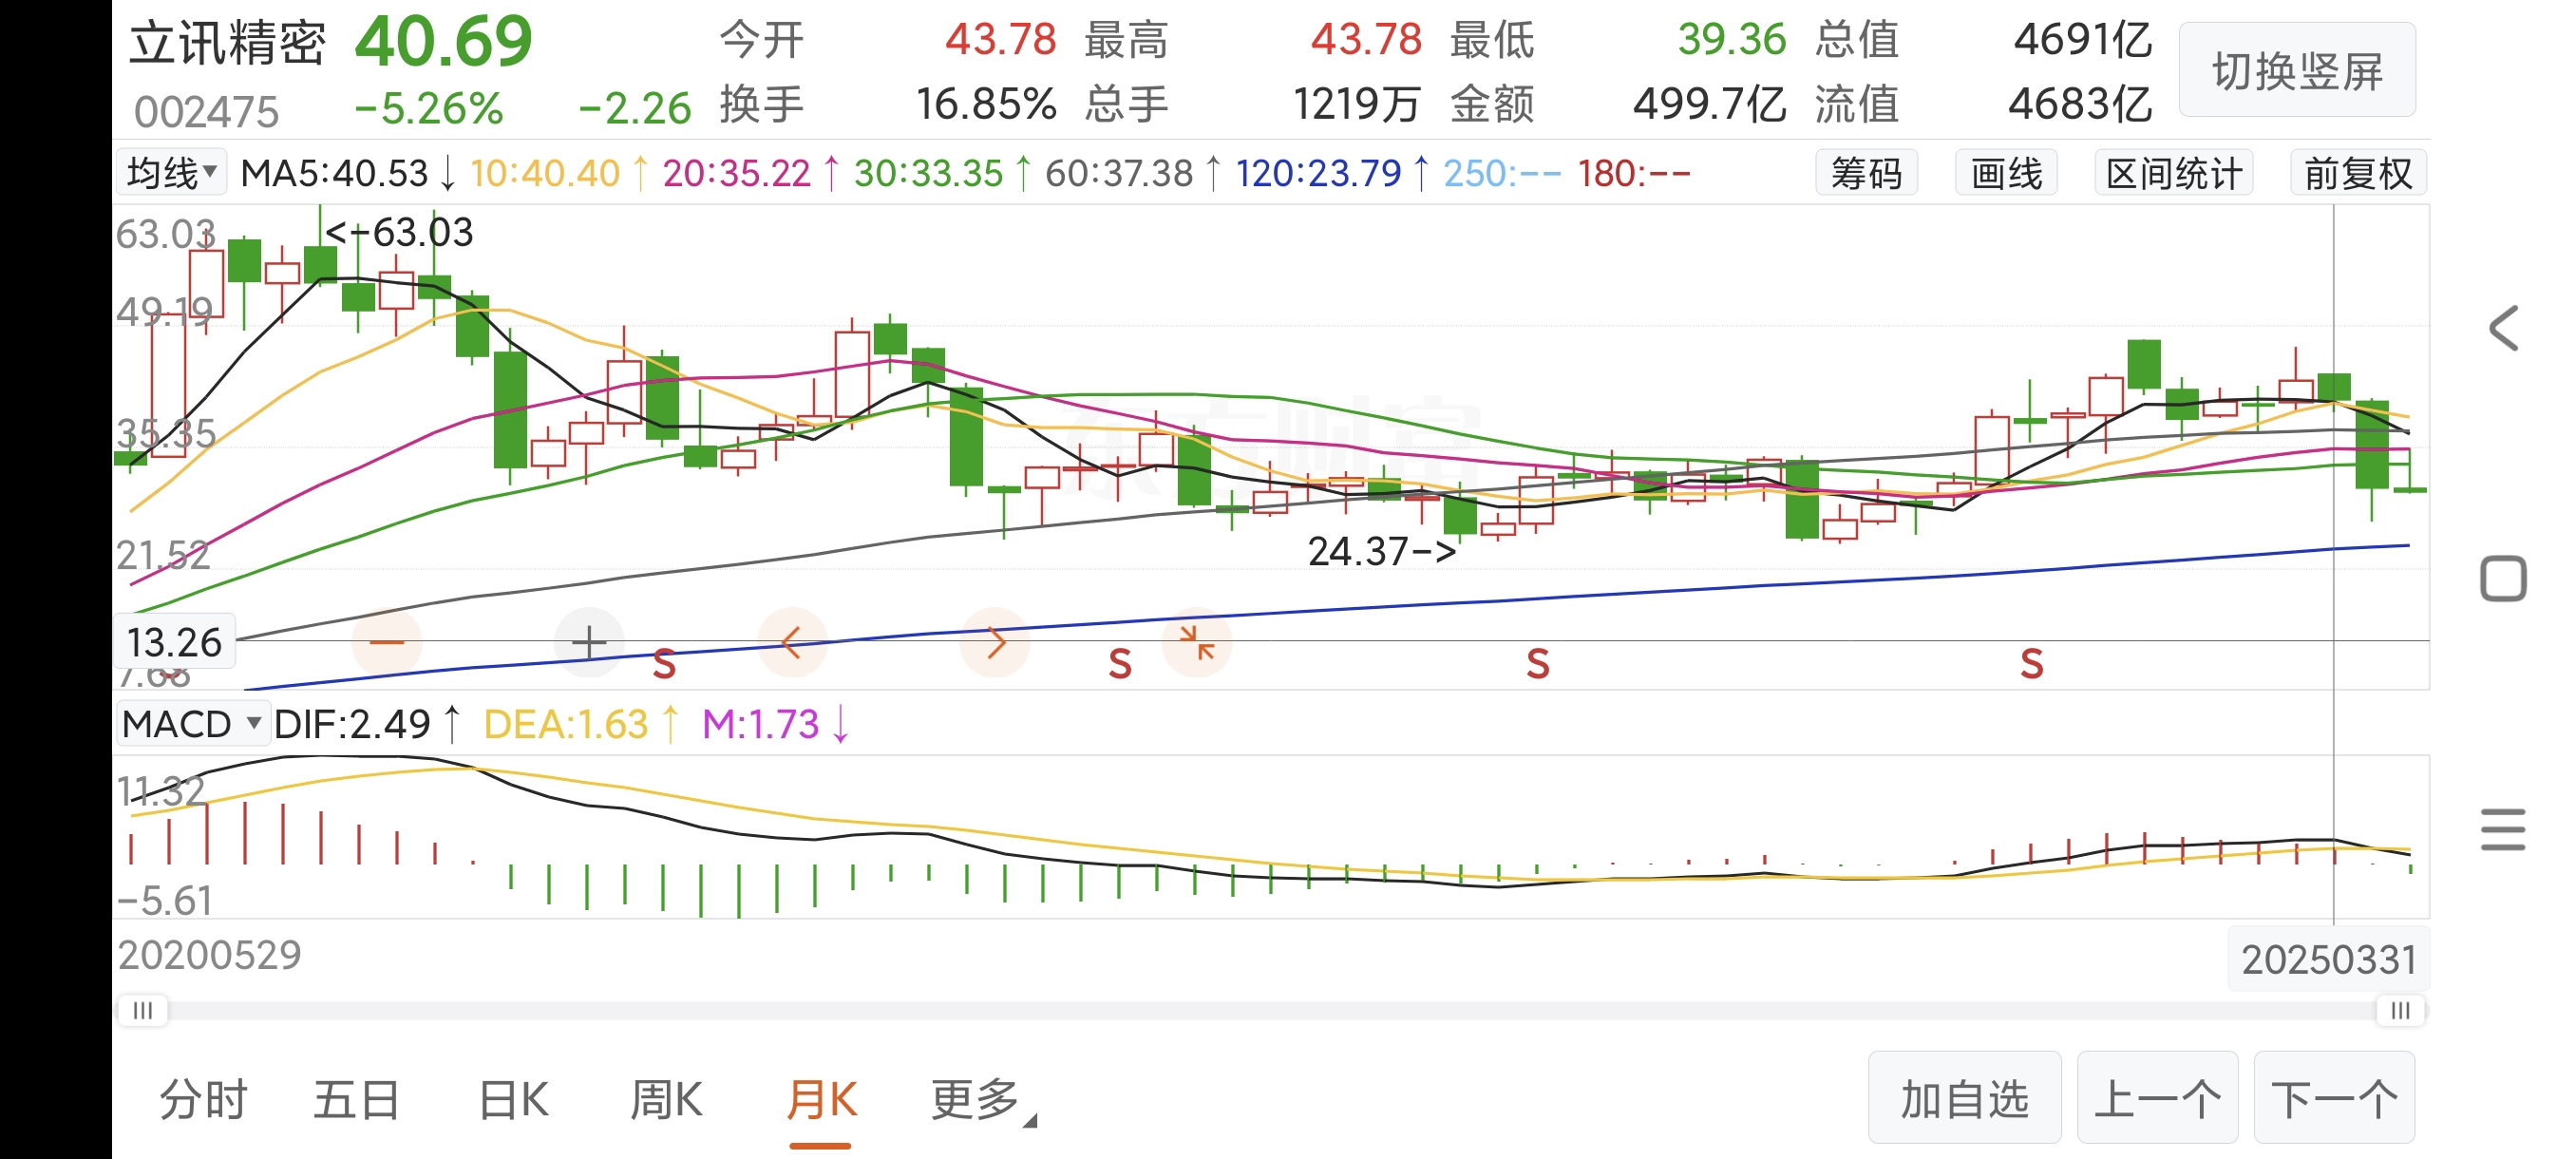The image size is (2576, 1159).
Task: Tap the move-left arrow chart icon
Action: pyautogui.click(x=791, y=642)
